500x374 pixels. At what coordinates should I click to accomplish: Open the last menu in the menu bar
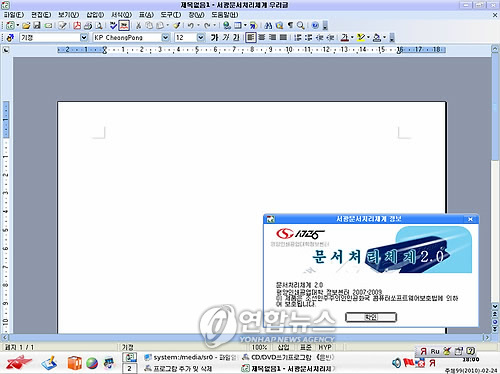[225, 15]
